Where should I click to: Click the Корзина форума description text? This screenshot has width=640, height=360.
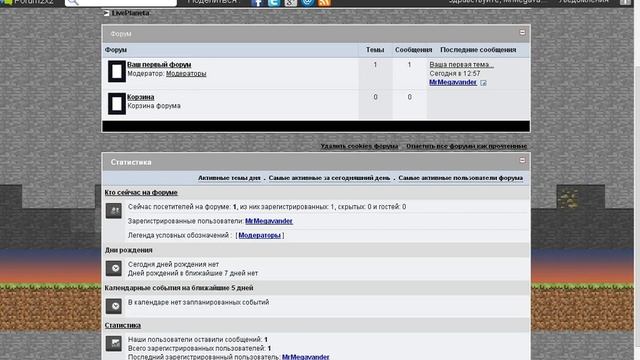coord(153,106)
